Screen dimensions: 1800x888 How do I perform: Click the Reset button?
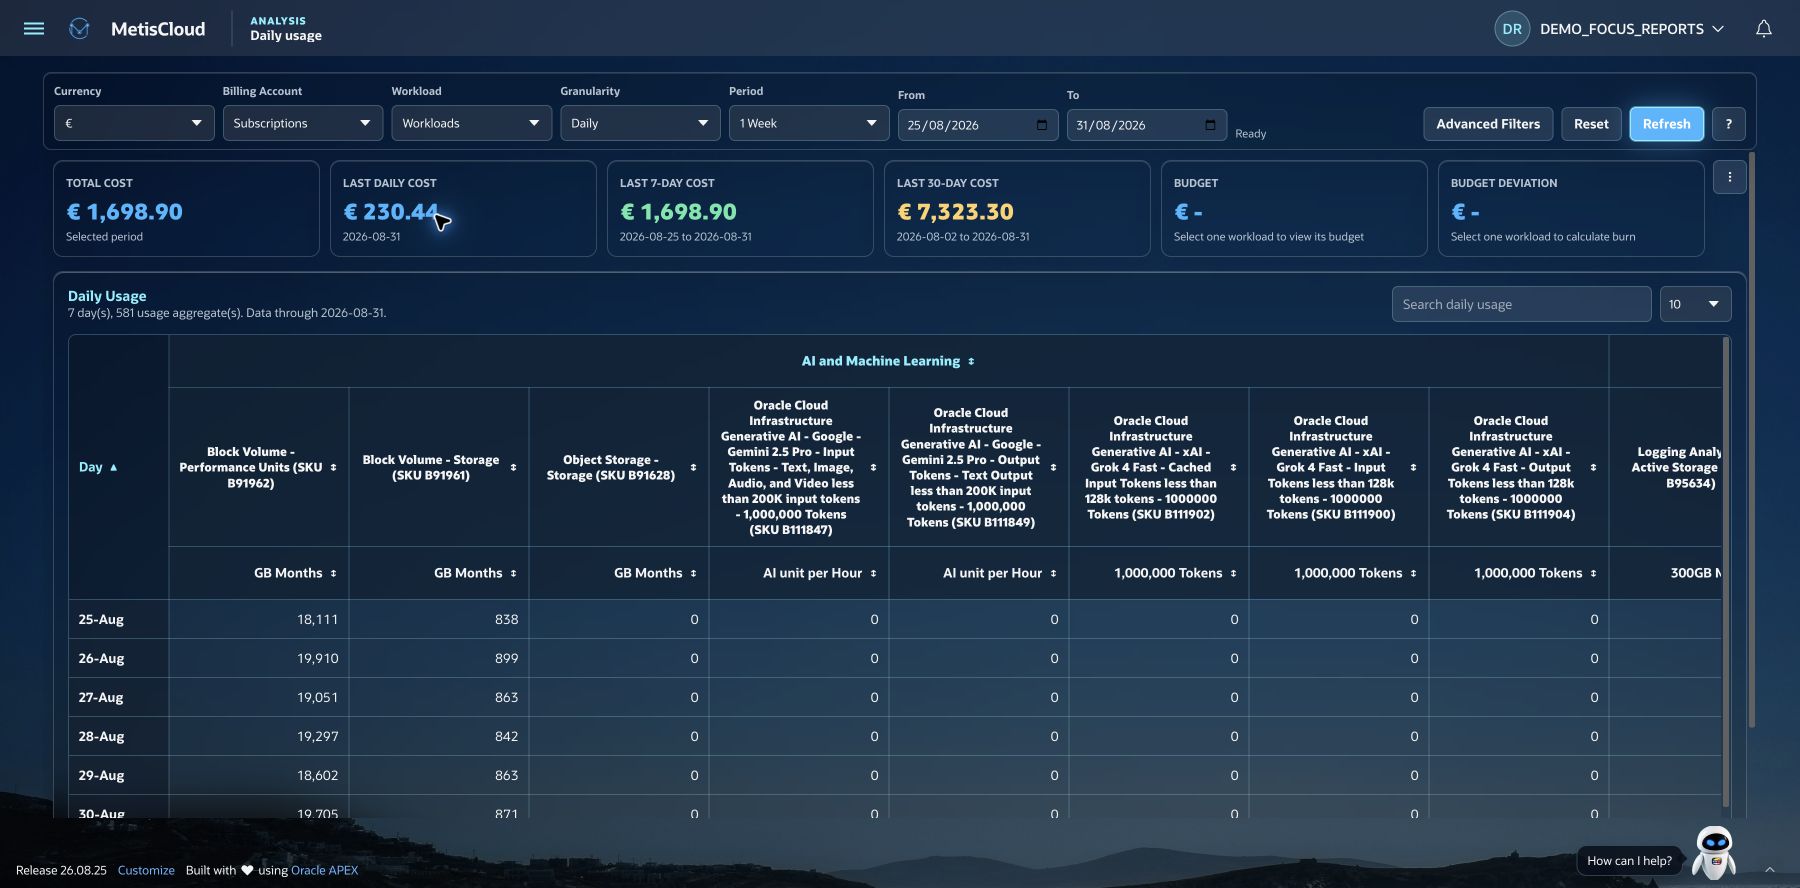point(1591,124)
